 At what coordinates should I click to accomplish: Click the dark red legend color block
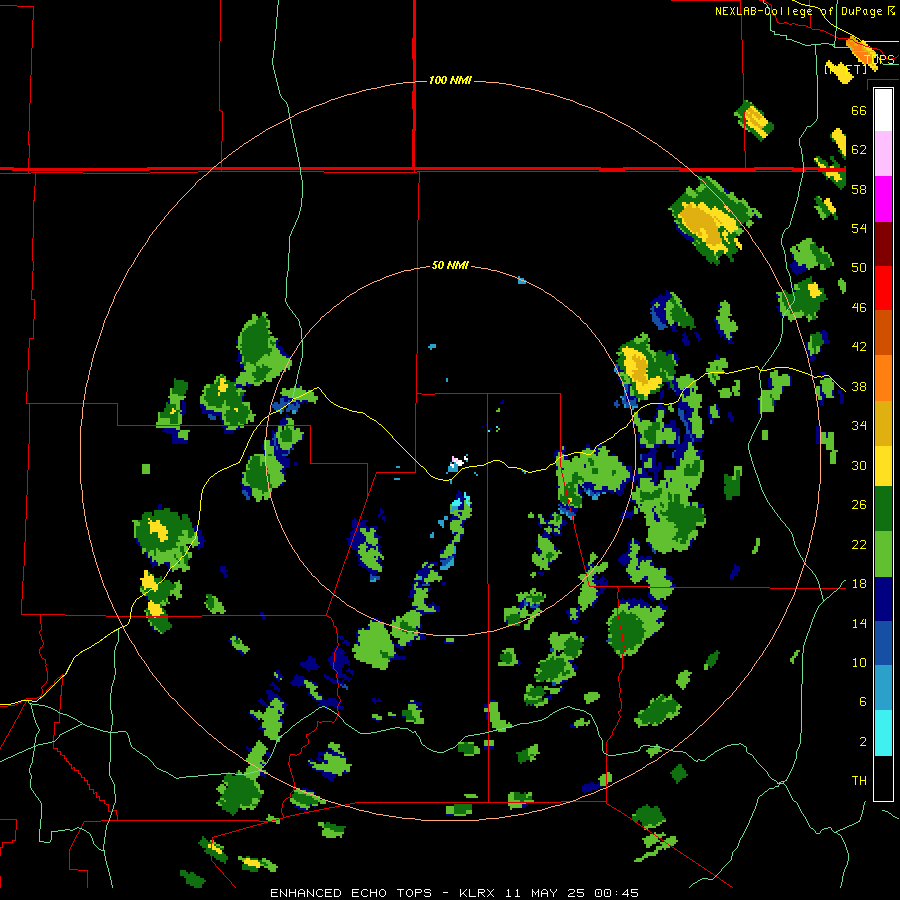click(x=883, y=244)
